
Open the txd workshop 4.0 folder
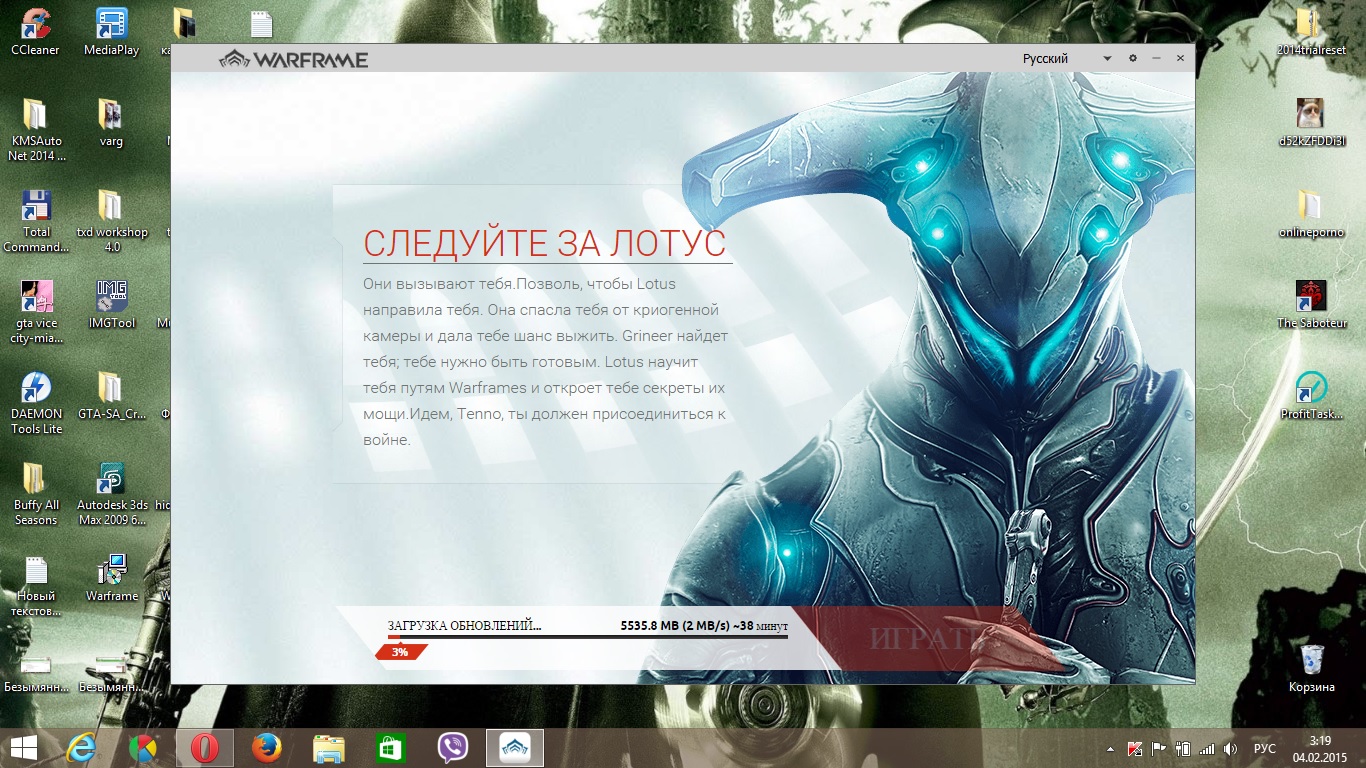[111, 221]
